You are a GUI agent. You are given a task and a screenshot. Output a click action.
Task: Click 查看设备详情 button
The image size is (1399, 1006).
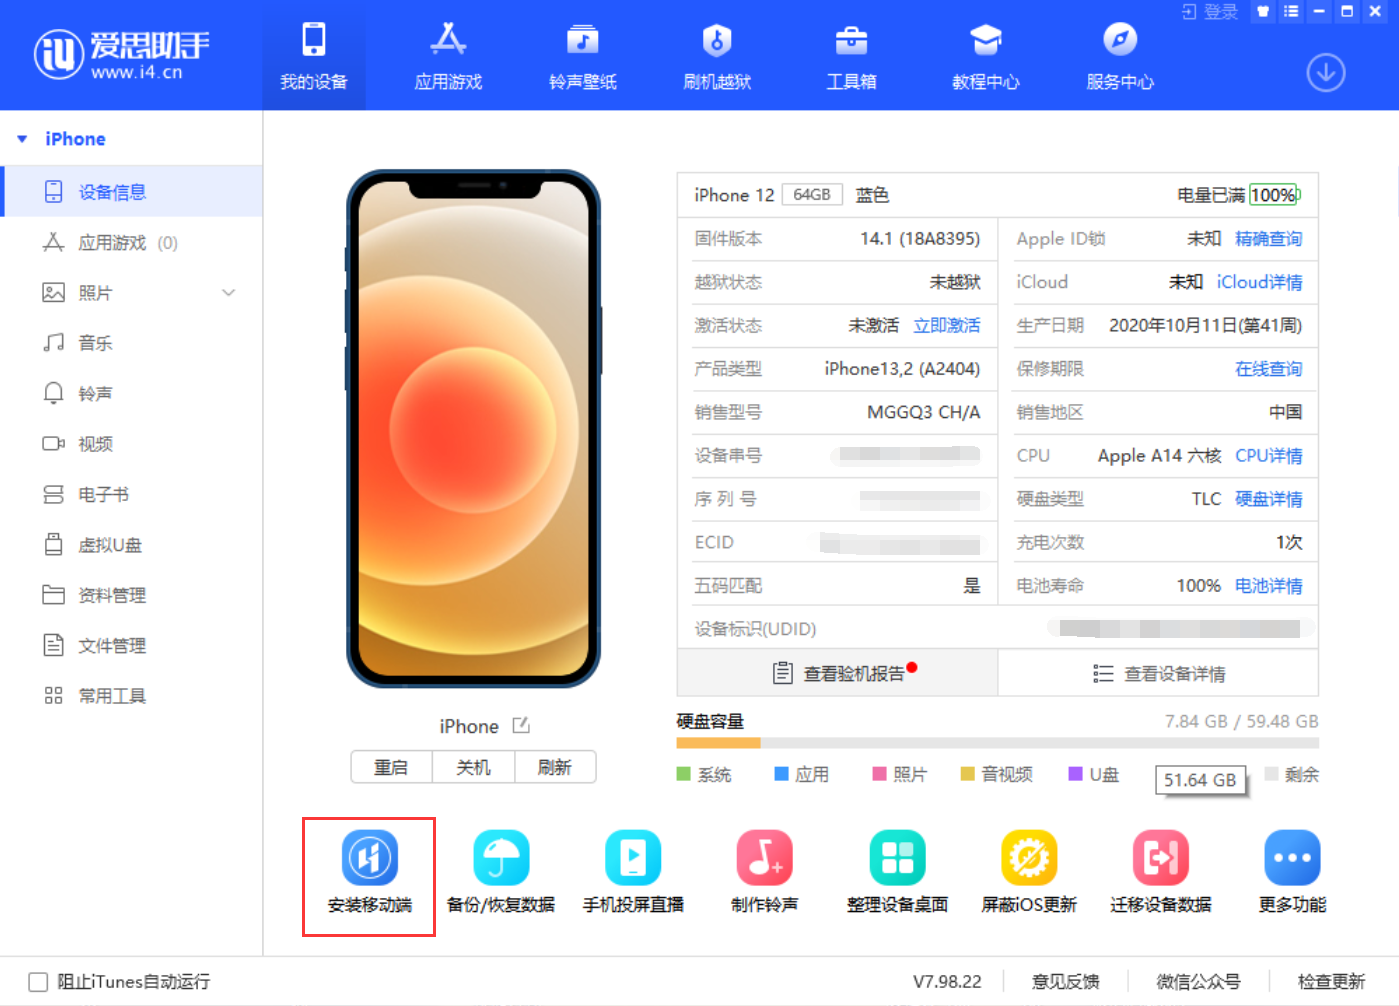(1158, 673)
